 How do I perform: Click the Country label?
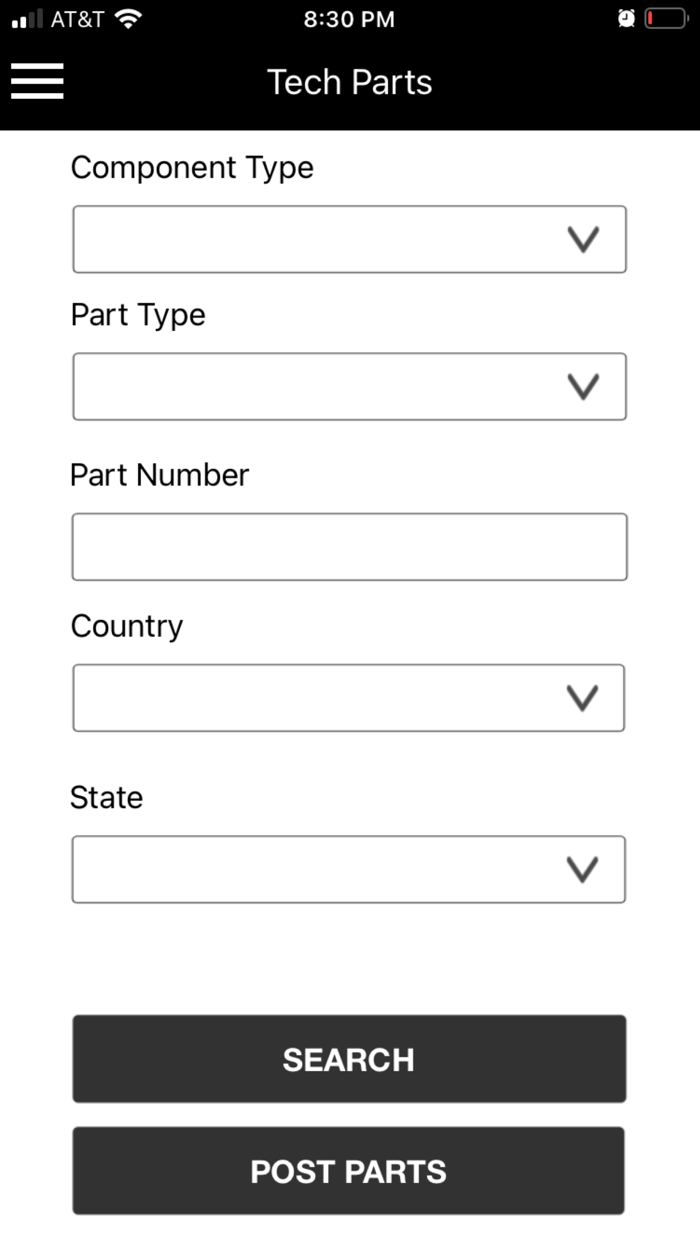126,625
